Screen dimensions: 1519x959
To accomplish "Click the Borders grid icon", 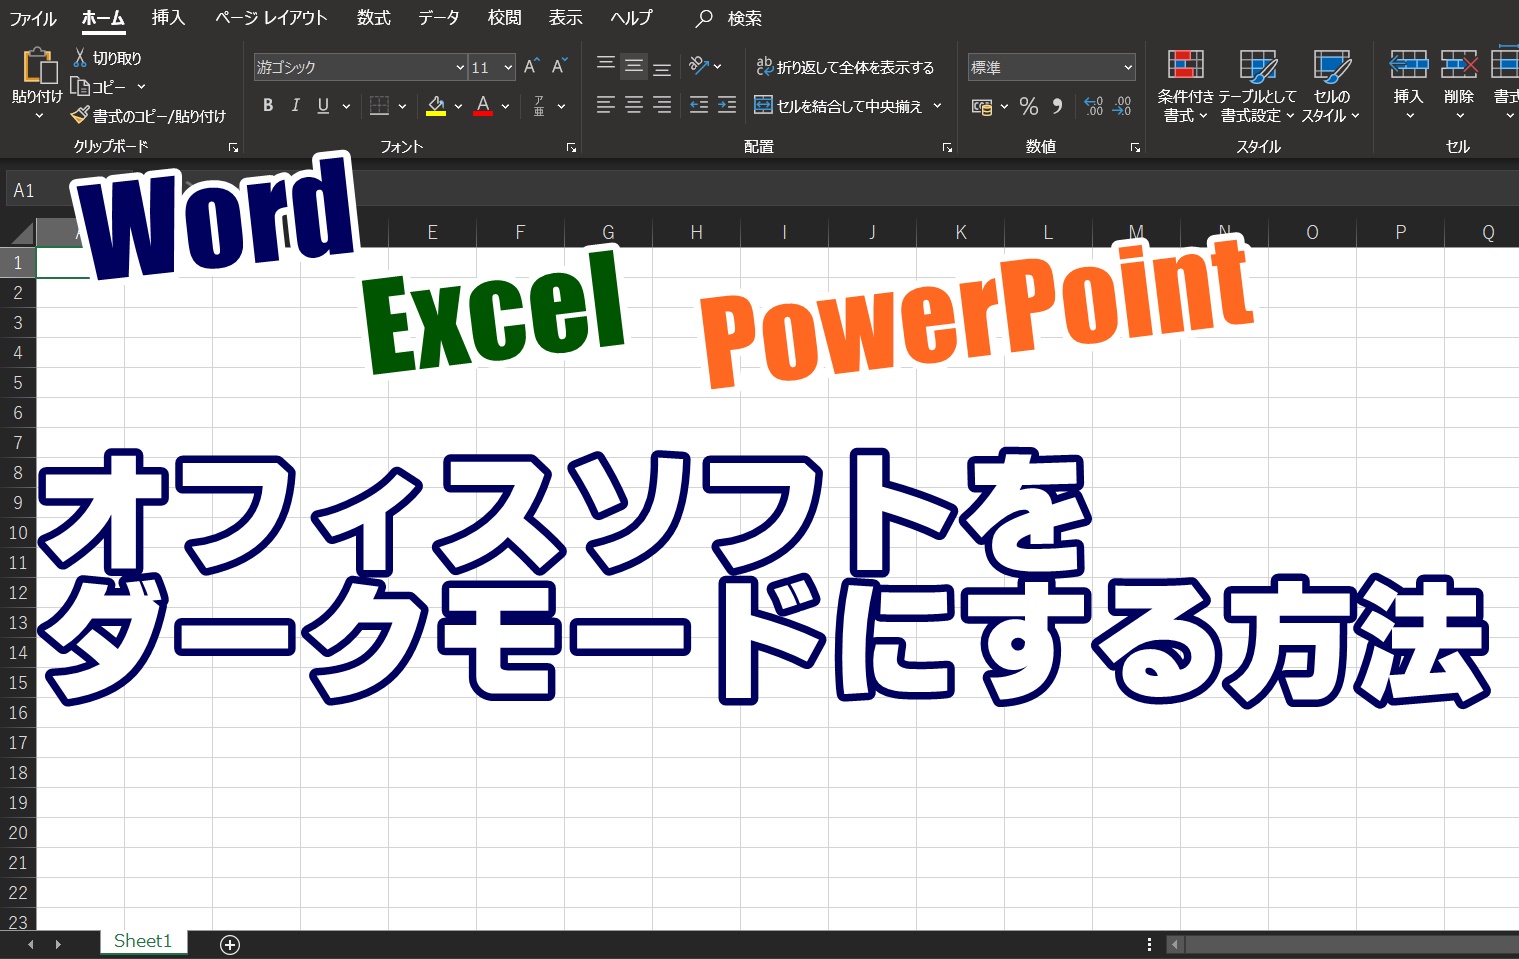I will click(x=379, y=105).
